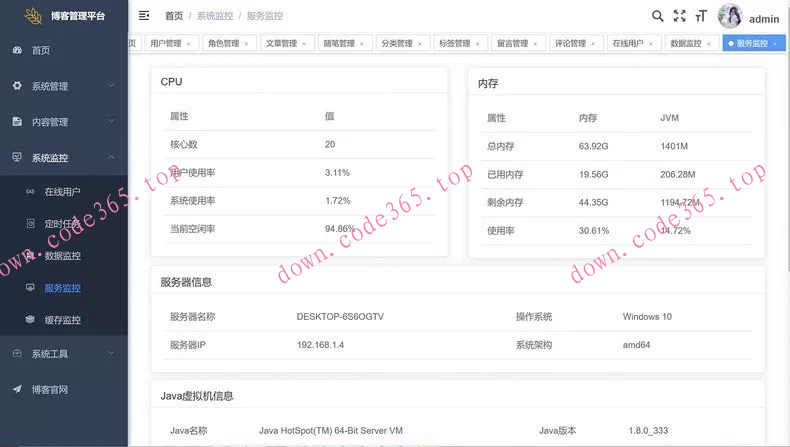Close the 分类管理 tab
790x447 pixels.
click(420, 44)
